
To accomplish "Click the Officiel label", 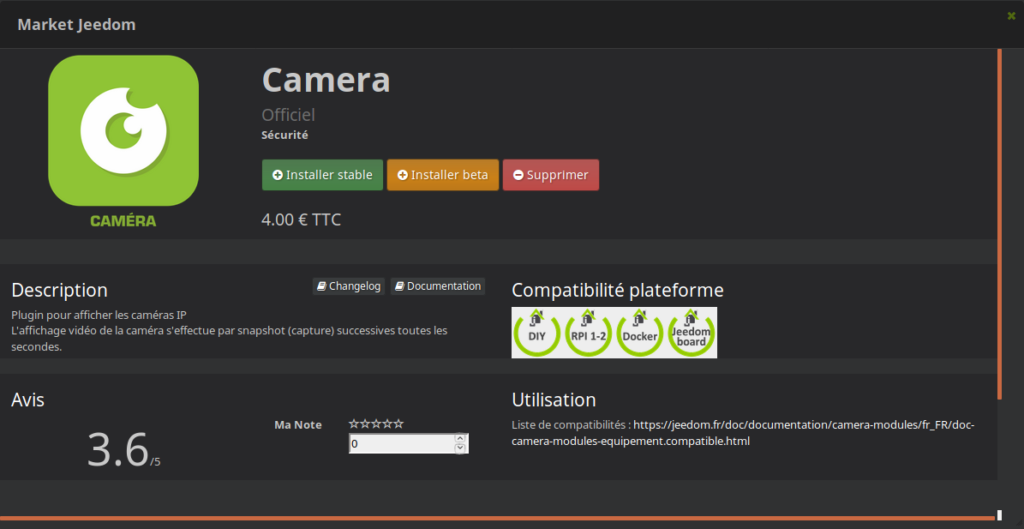I will click(x=288, y=115).
